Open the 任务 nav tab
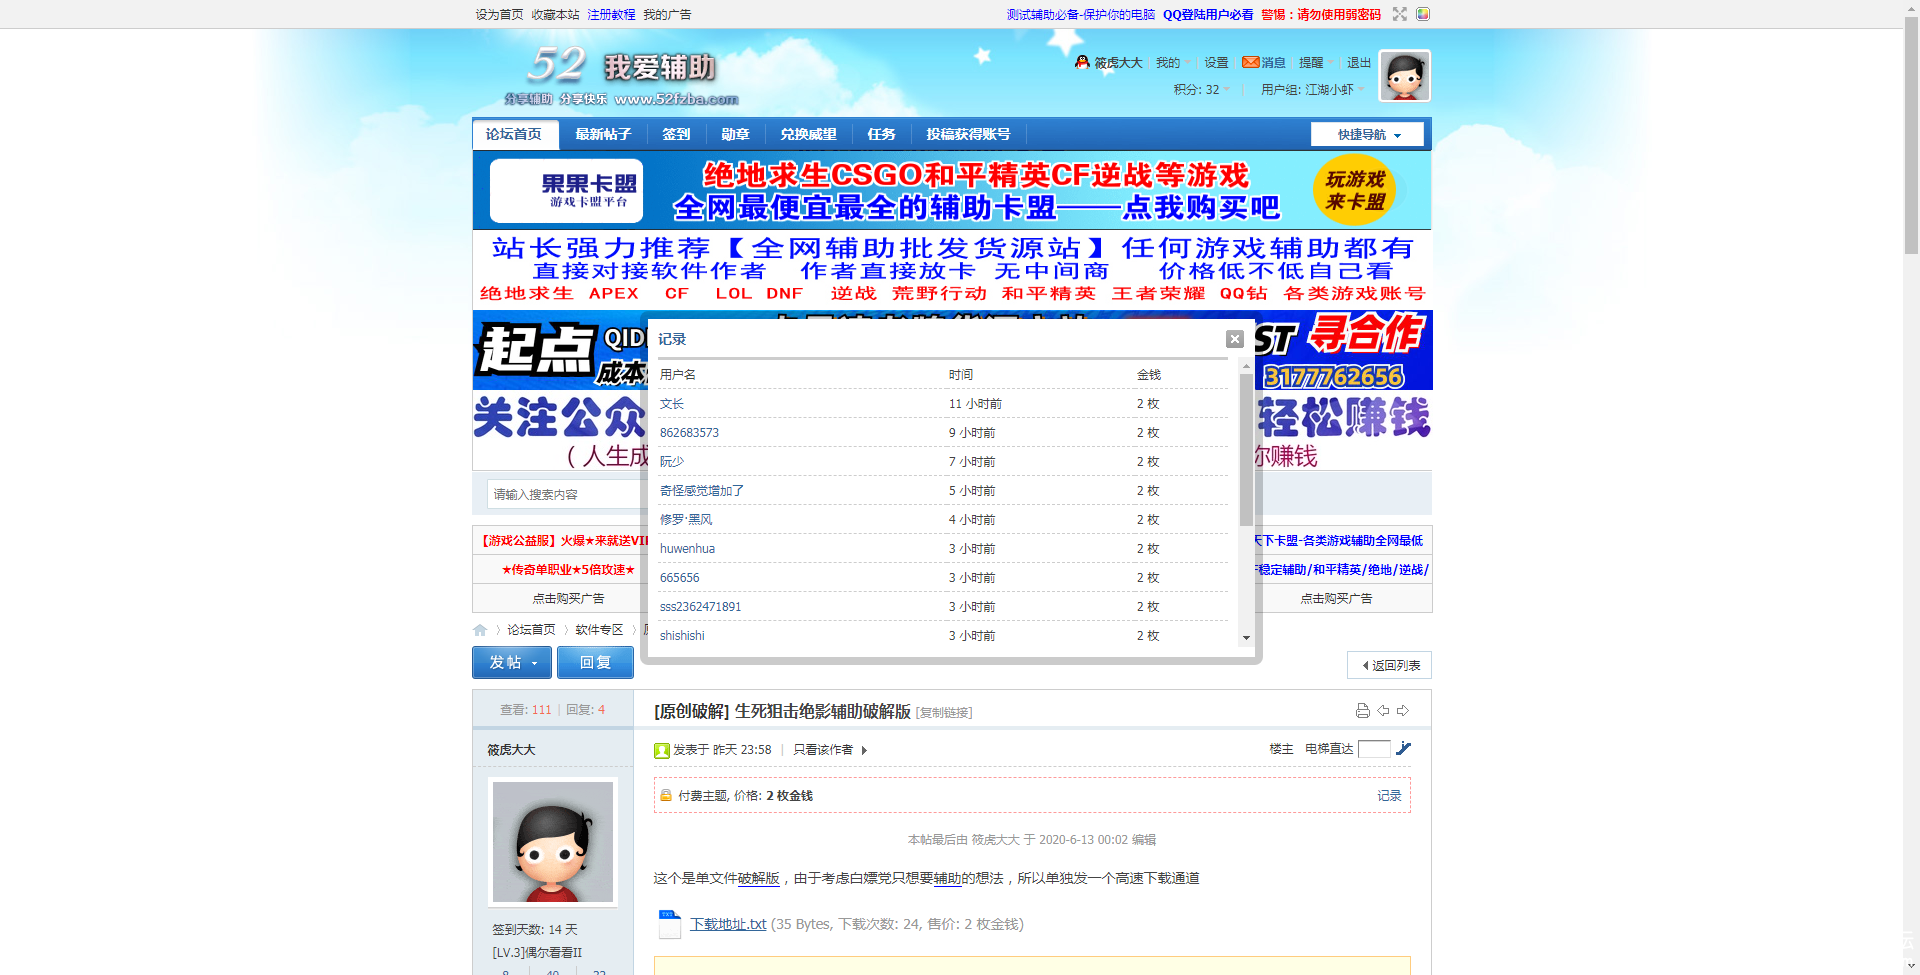Viewport: 1920px width, 975px height. click(881, 134)
